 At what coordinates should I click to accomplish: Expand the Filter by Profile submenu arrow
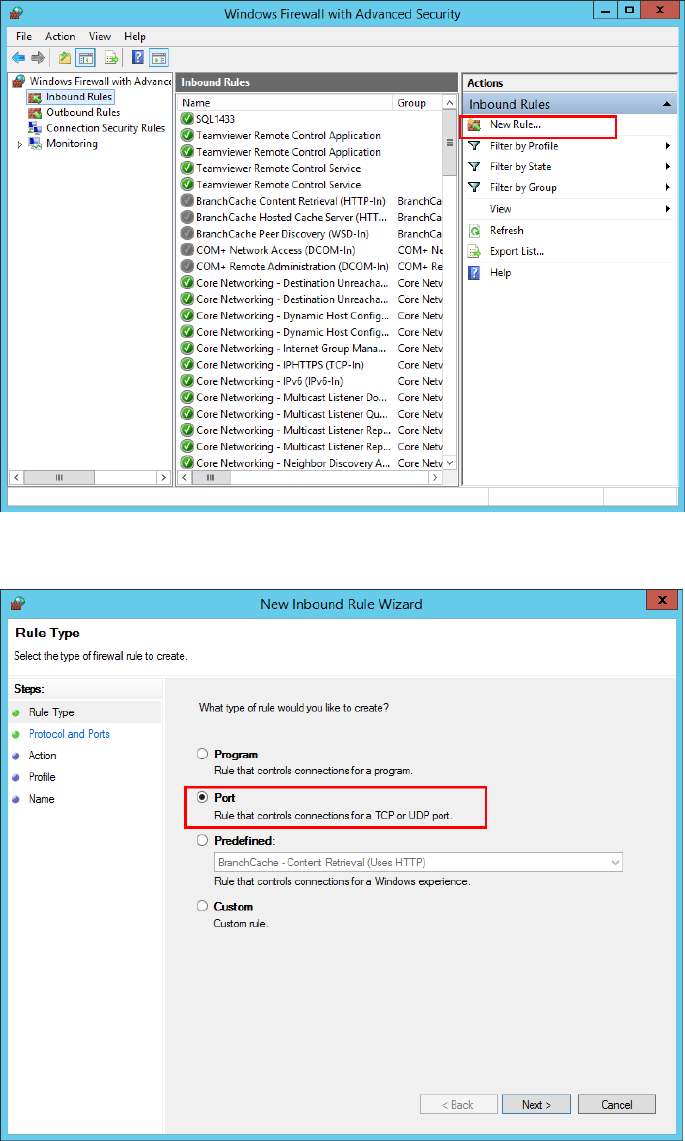click(668, 146)
